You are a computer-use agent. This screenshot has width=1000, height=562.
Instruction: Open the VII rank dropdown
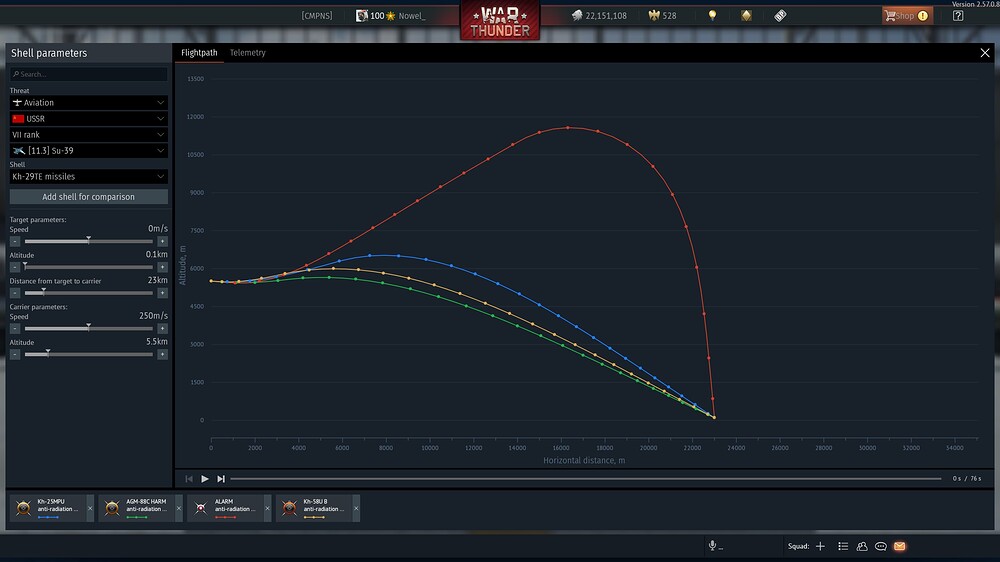point(89,135)
